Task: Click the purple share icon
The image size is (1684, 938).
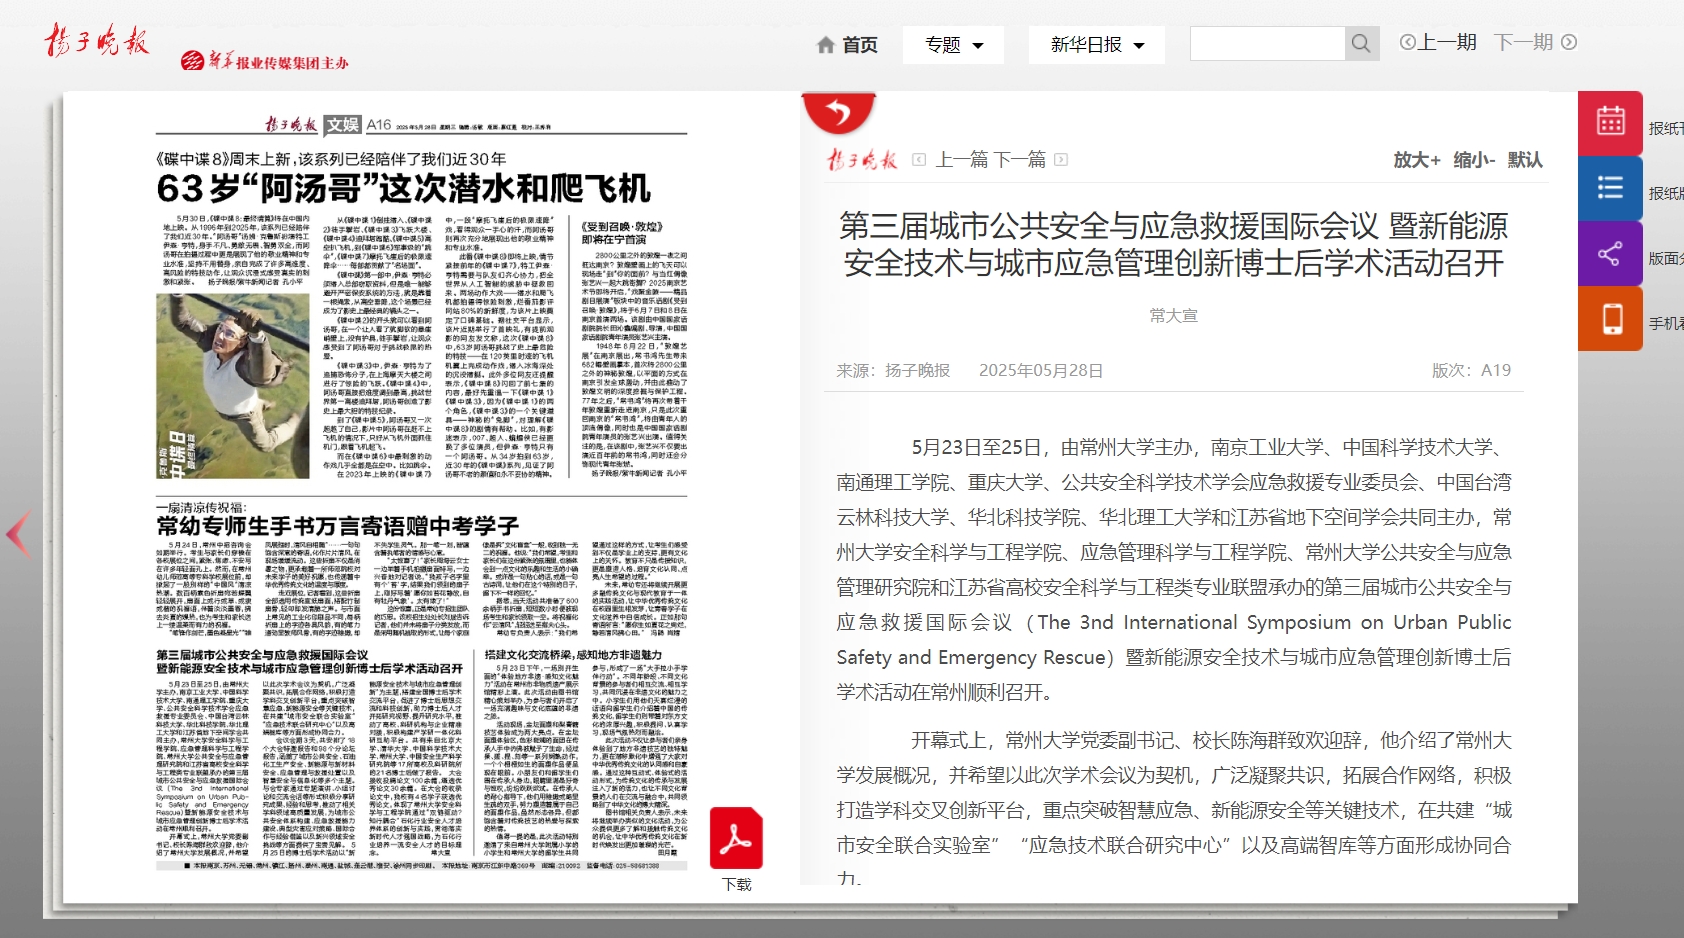Action: tap(1610, 254)
